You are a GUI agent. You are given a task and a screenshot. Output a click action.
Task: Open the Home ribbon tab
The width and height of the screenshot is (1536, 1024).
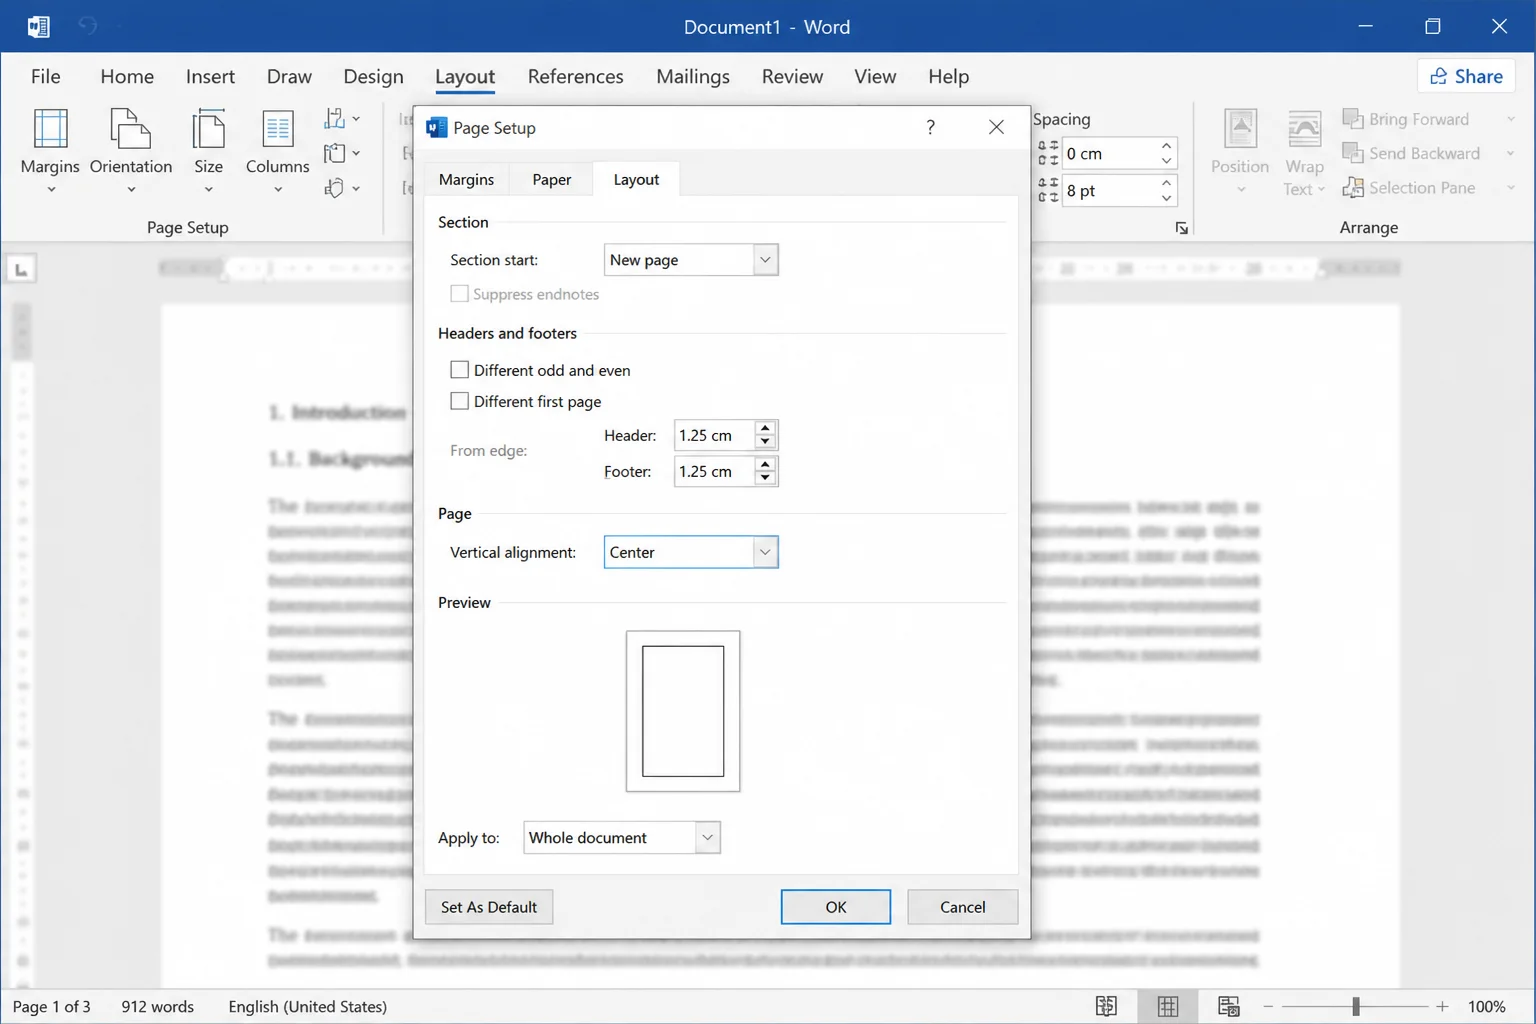[x=127, y=76]
